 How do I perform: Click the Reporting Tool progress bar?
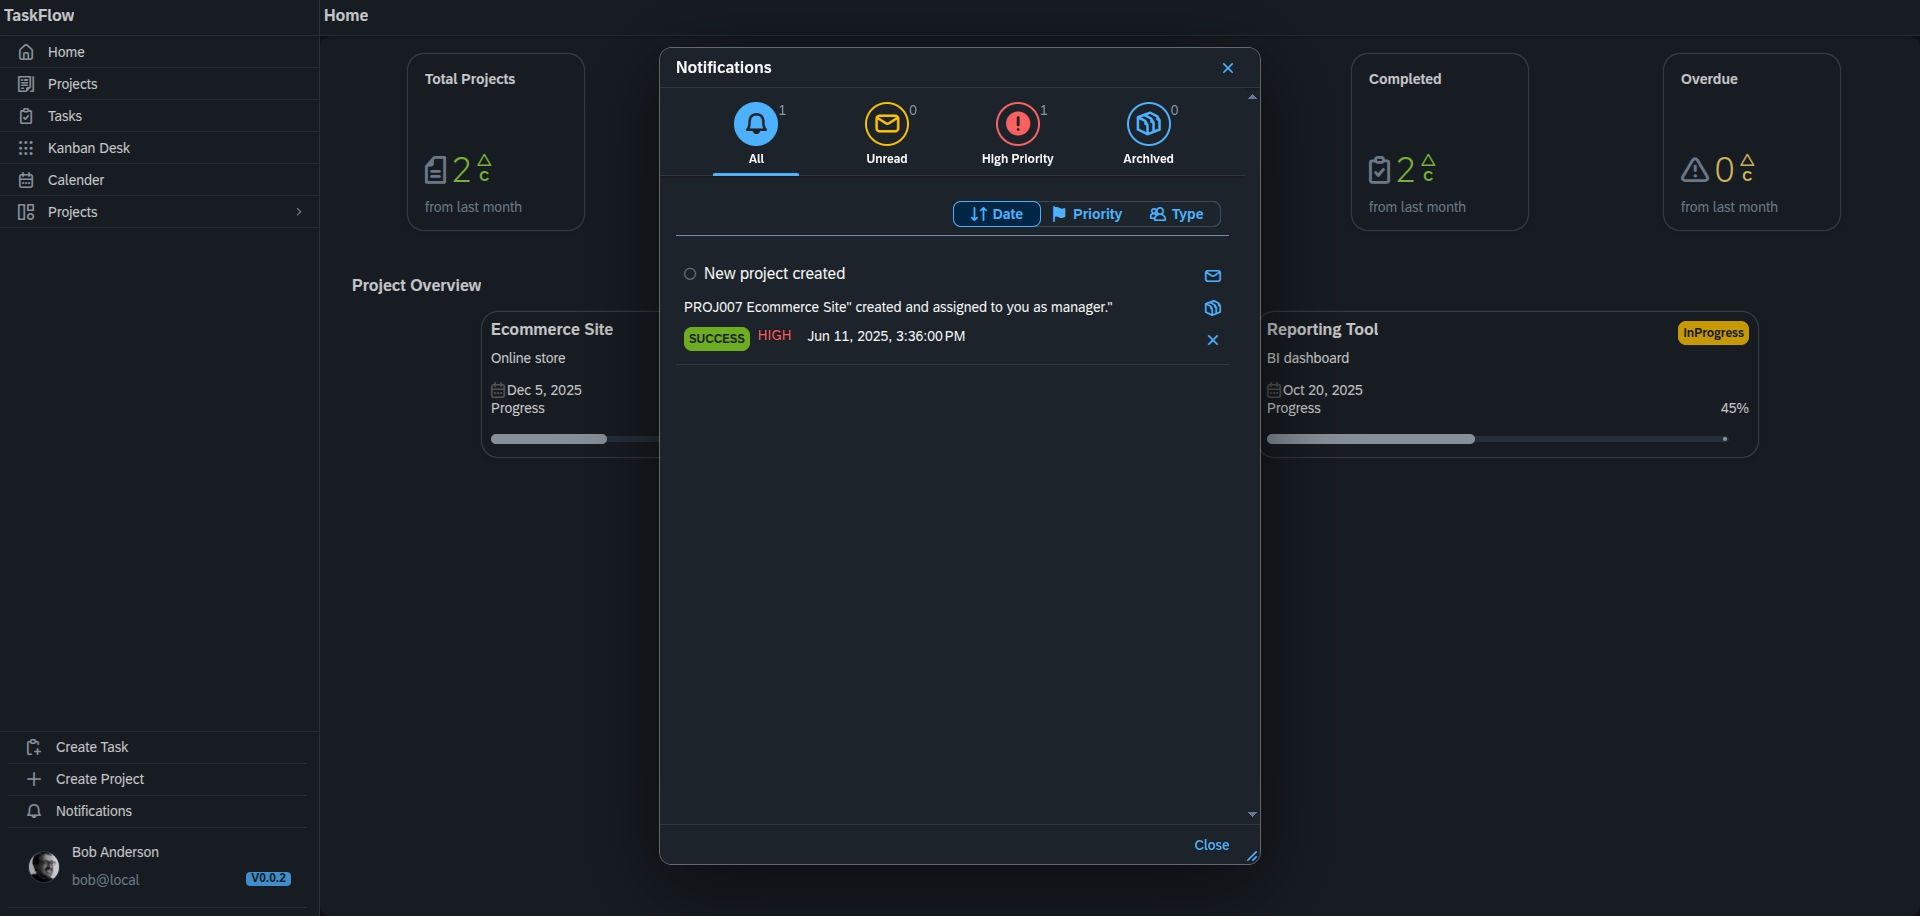1496,439
